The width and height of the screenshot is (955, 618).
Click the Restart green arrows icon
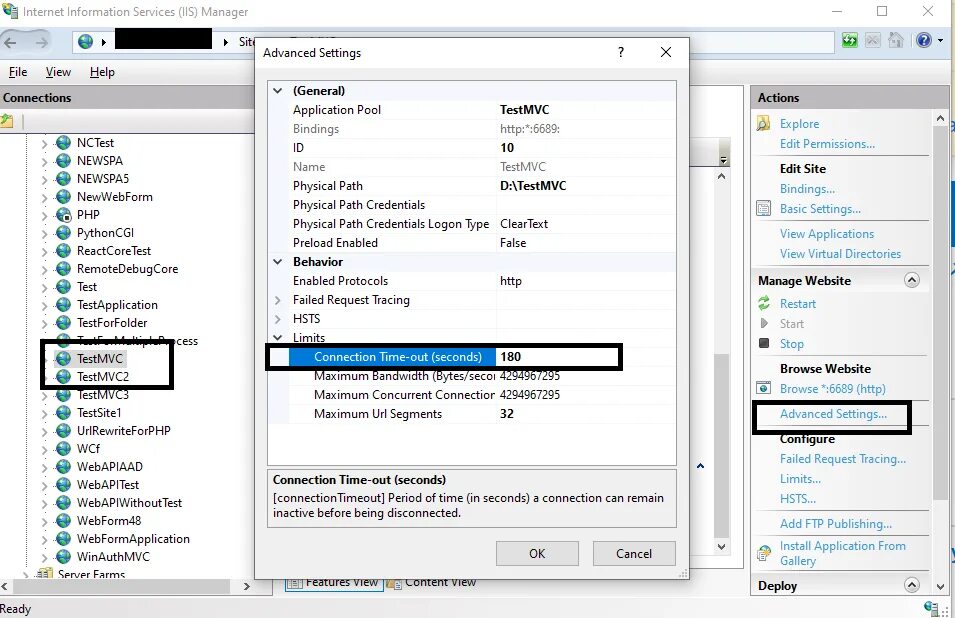(764, 303)
